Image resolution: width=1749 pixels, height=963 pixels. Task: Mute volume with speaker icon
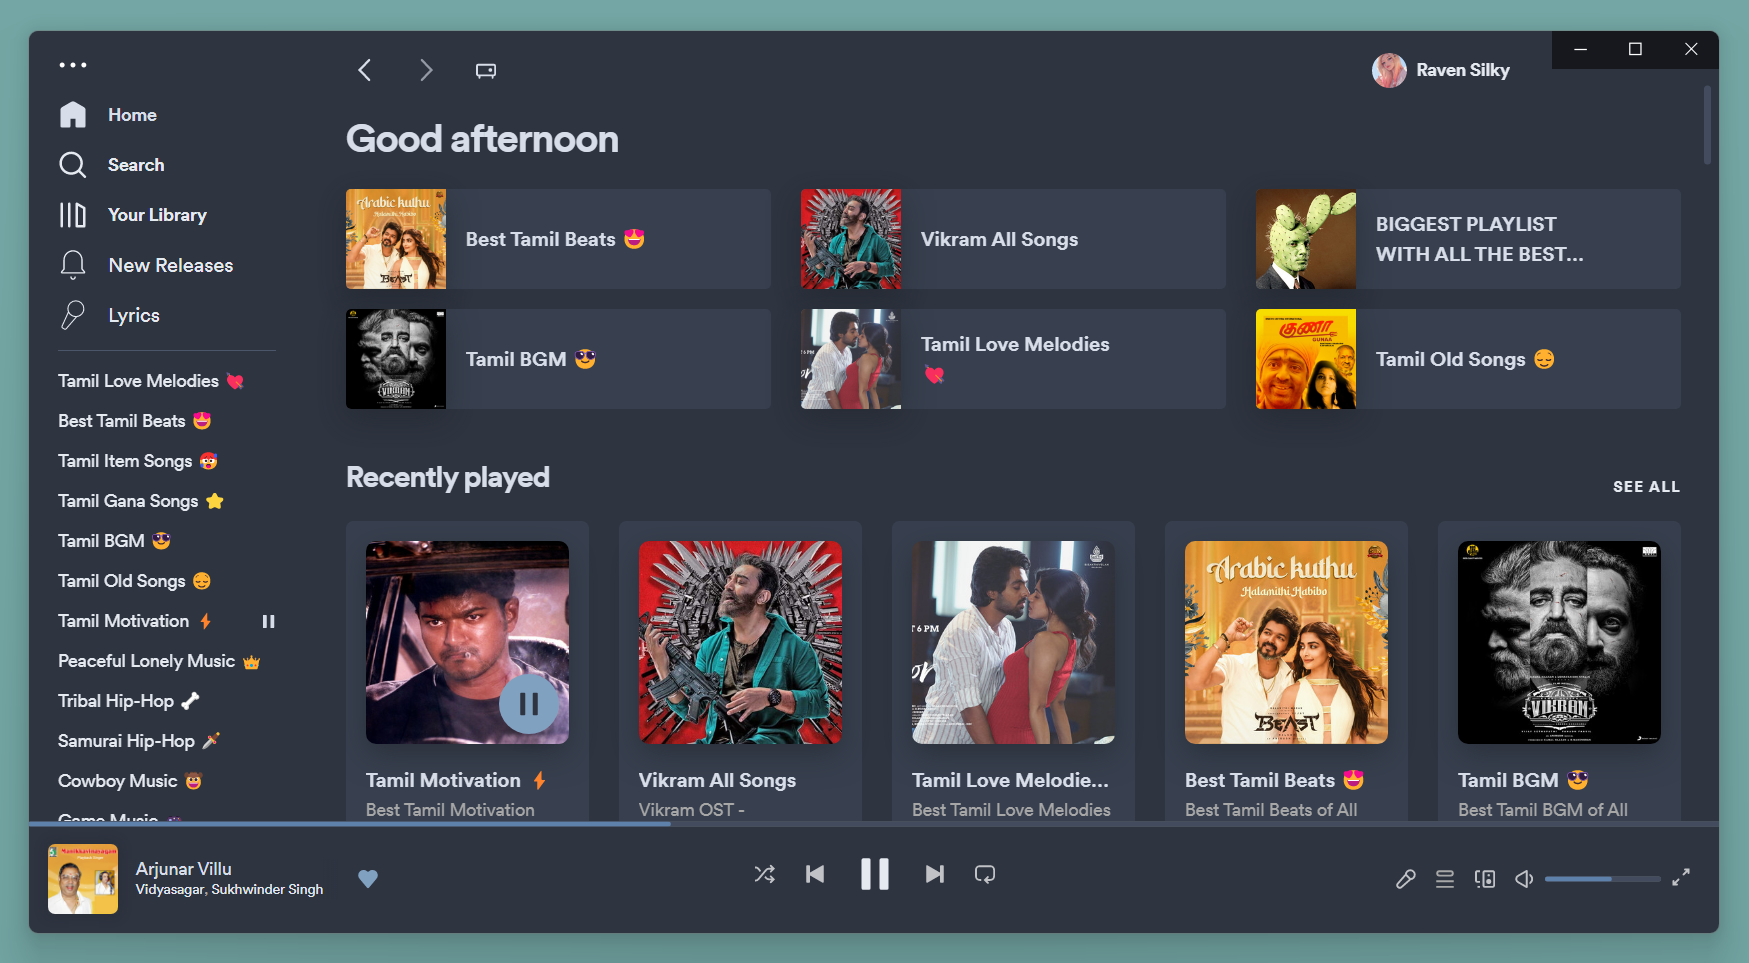click(1524, 879)
